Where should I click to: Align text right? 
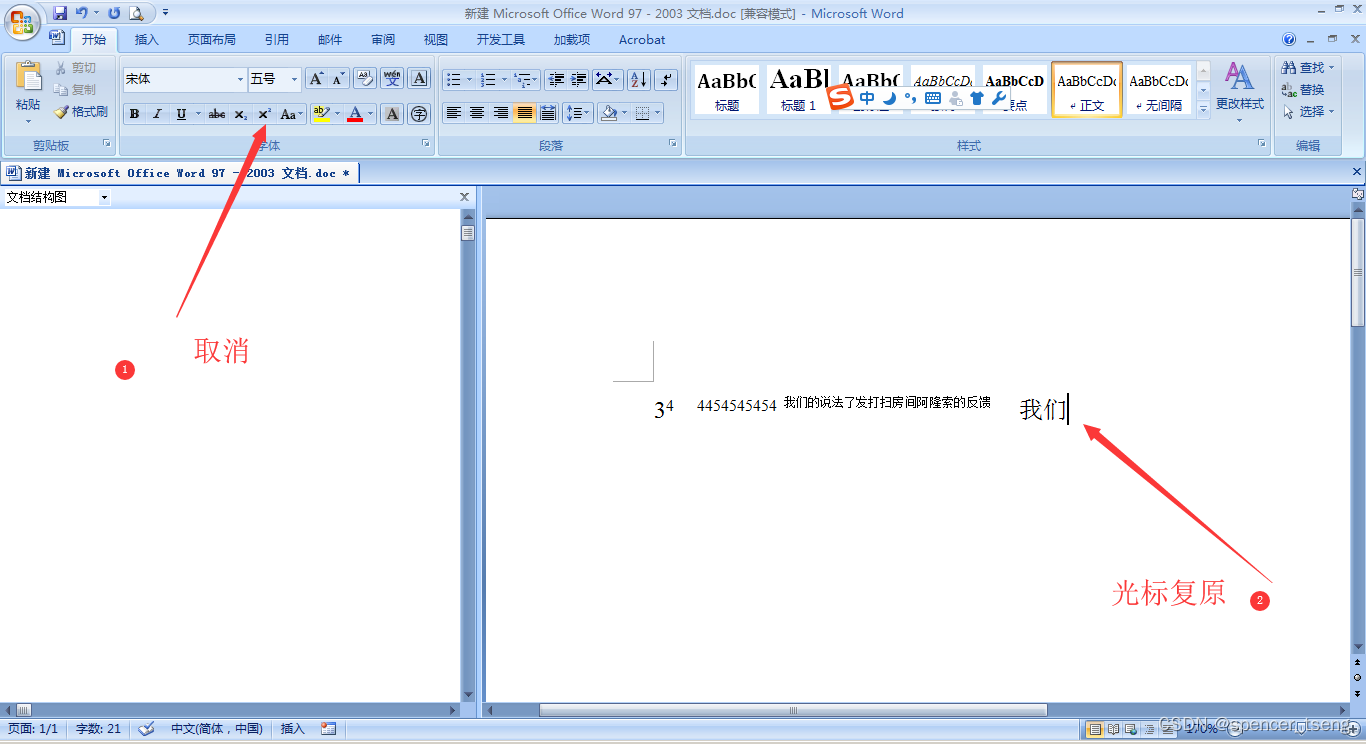coord(501,113)
